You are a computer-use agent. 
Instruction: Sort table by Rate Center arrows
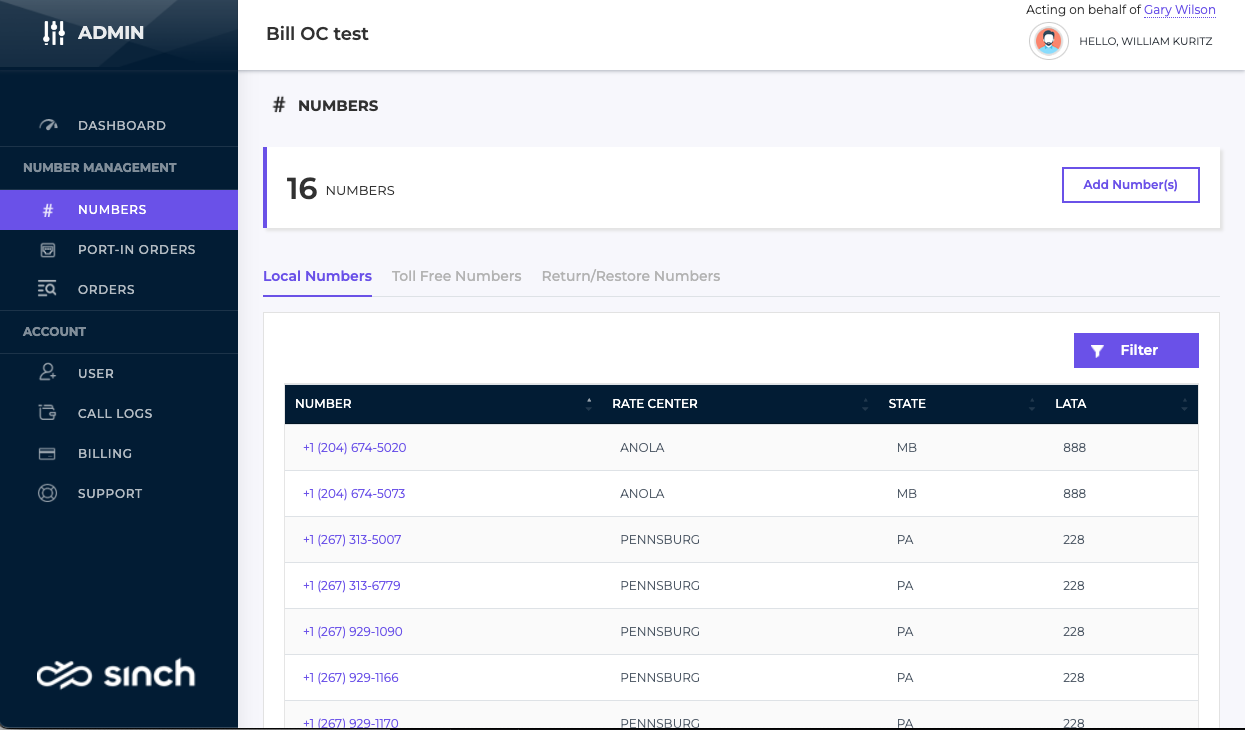point(865,404)
